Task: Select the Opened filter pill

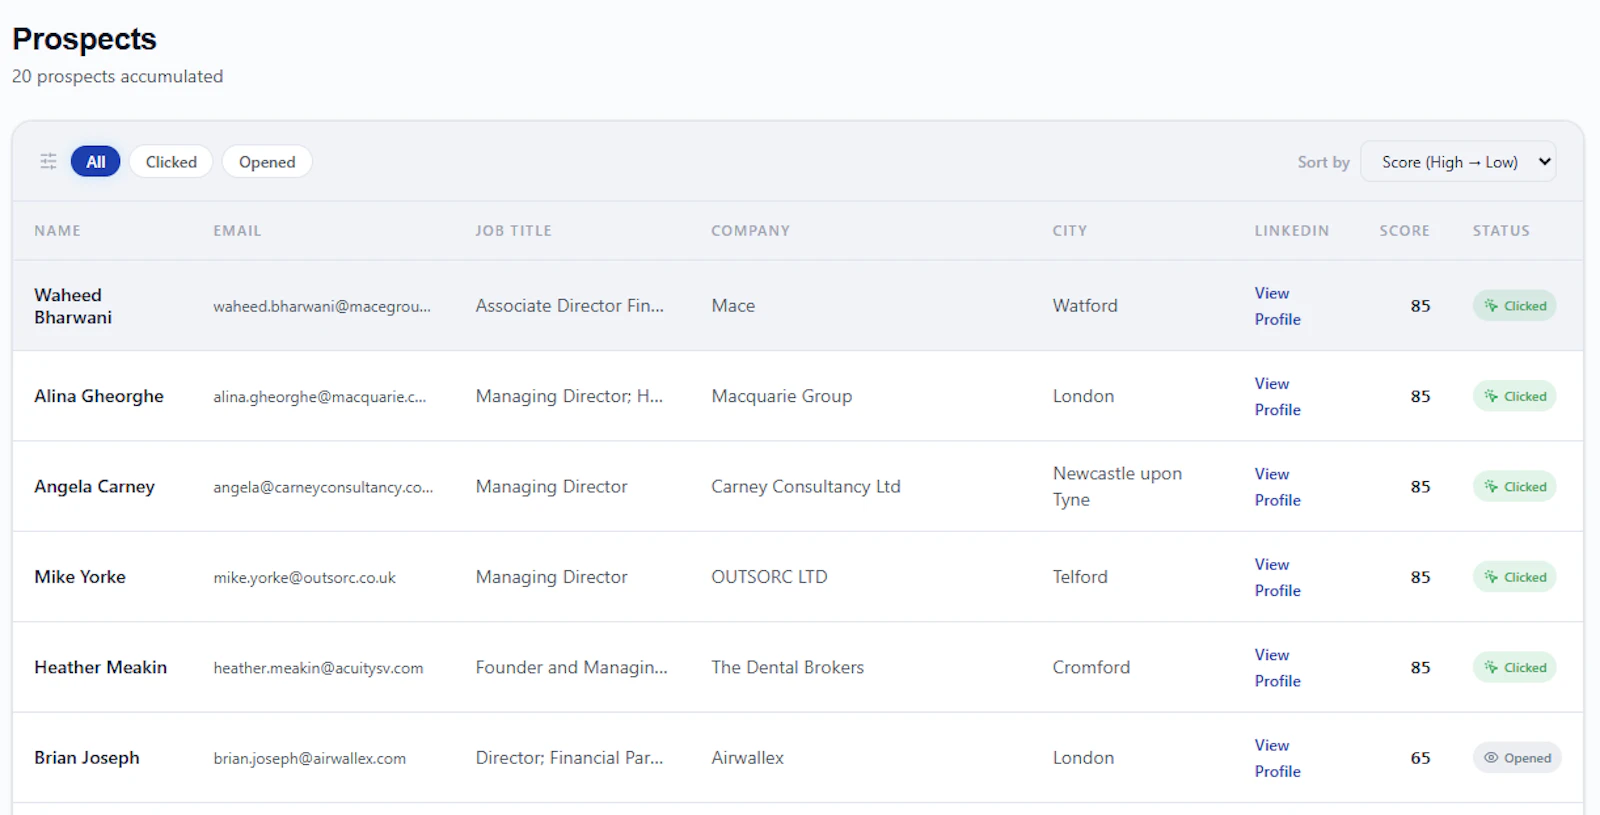Action: coord(267,161)
